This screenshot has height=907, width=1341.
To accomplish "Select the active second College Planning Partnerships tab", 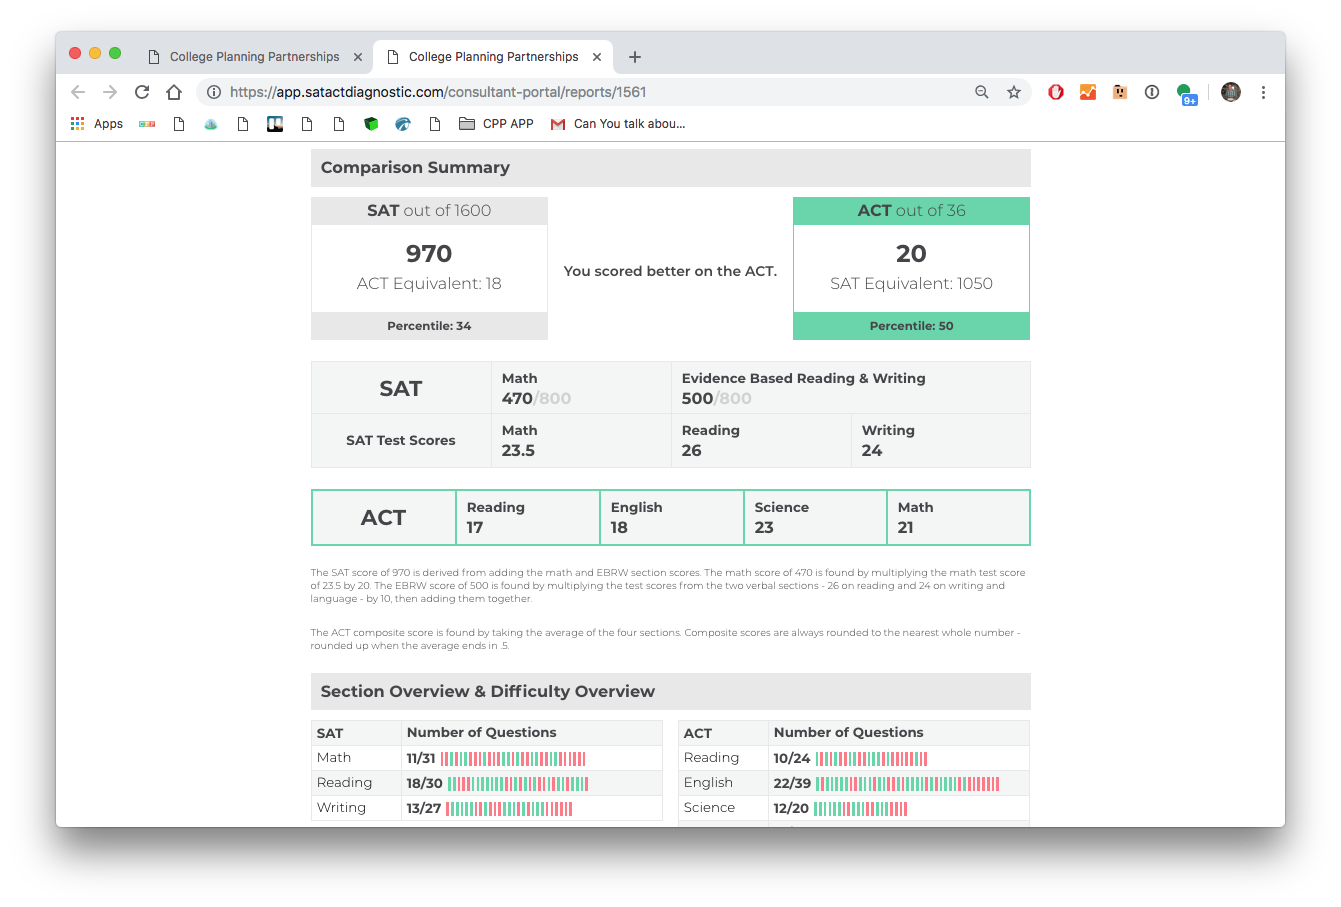I will [493, 57].
